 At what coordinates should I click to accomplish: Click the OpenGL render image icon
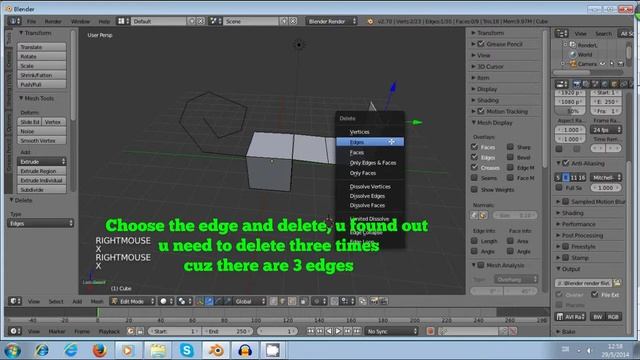click(x=373, y=301)
